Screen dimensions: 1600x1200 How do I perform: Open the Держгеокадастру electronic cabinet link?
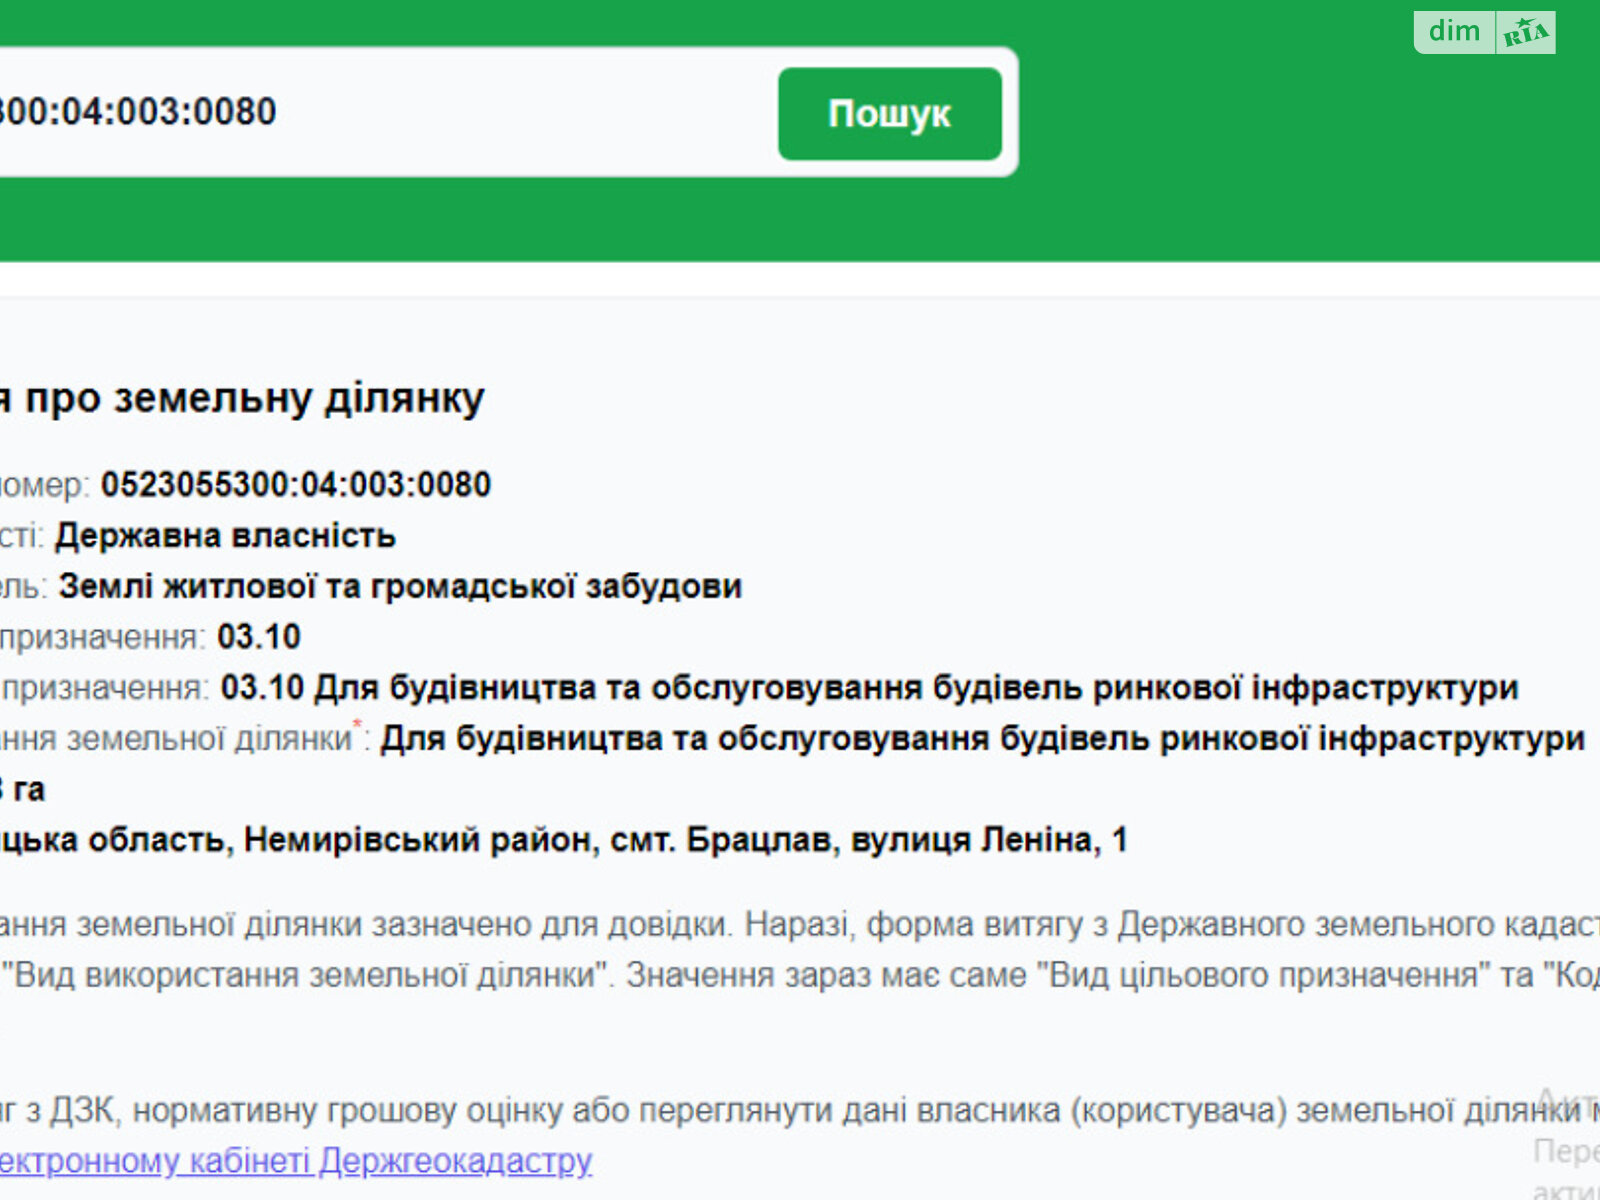click(296, 1161)
